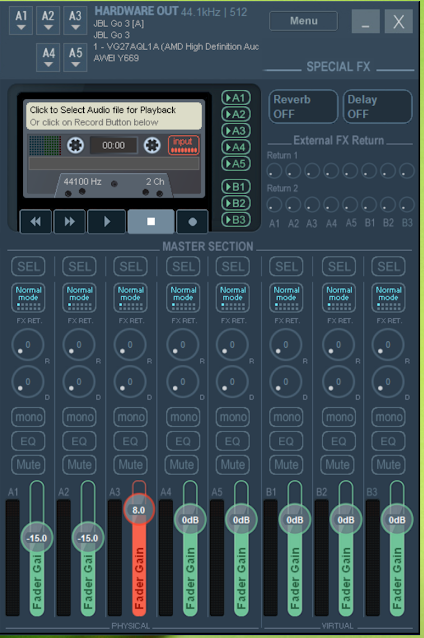Toggle Reverb effect on
The height and width of the screenshot is (638, 424).
pyautogui.click(x=303, y=107)
